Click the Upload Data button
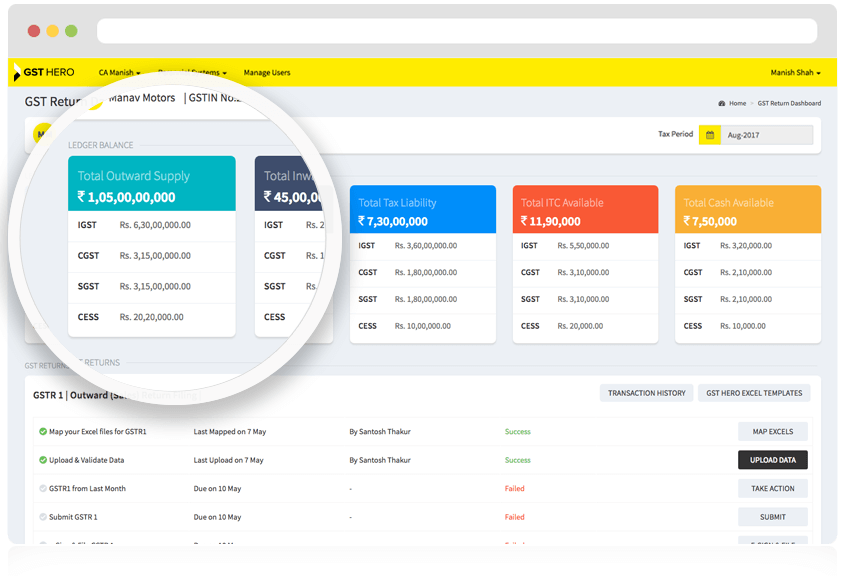Viewport: 846px width, 576px height. tap(773, 460)
